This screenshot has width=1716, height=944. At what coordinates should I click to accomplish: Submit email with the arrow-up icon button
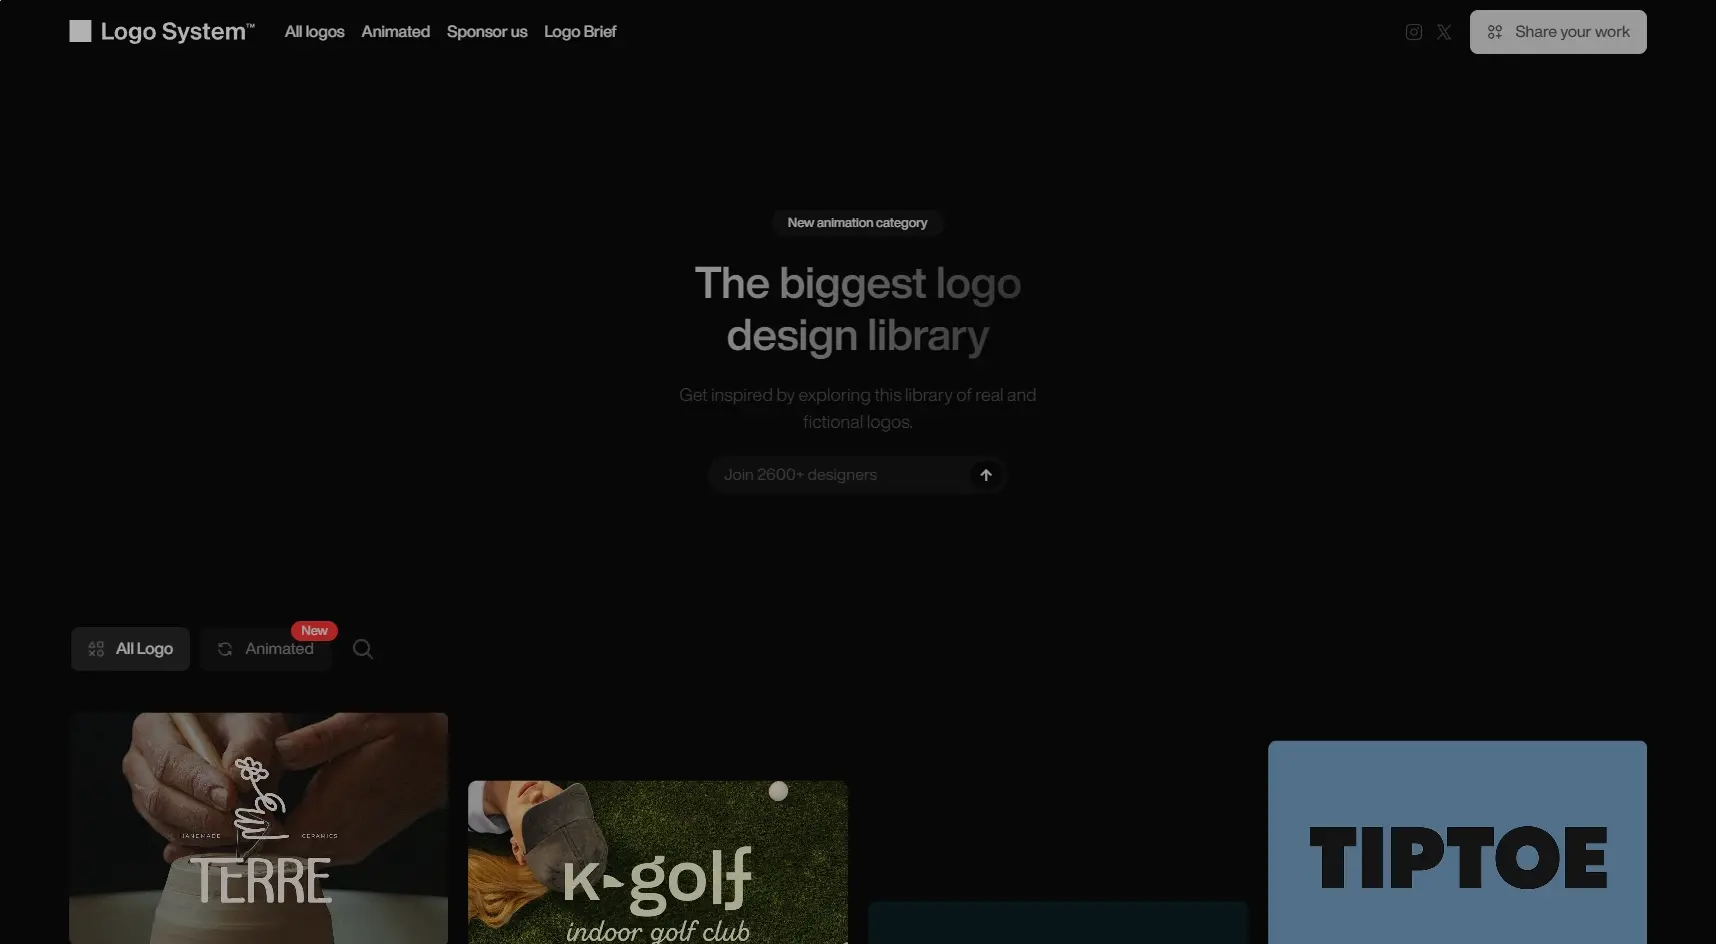point(986,475)
